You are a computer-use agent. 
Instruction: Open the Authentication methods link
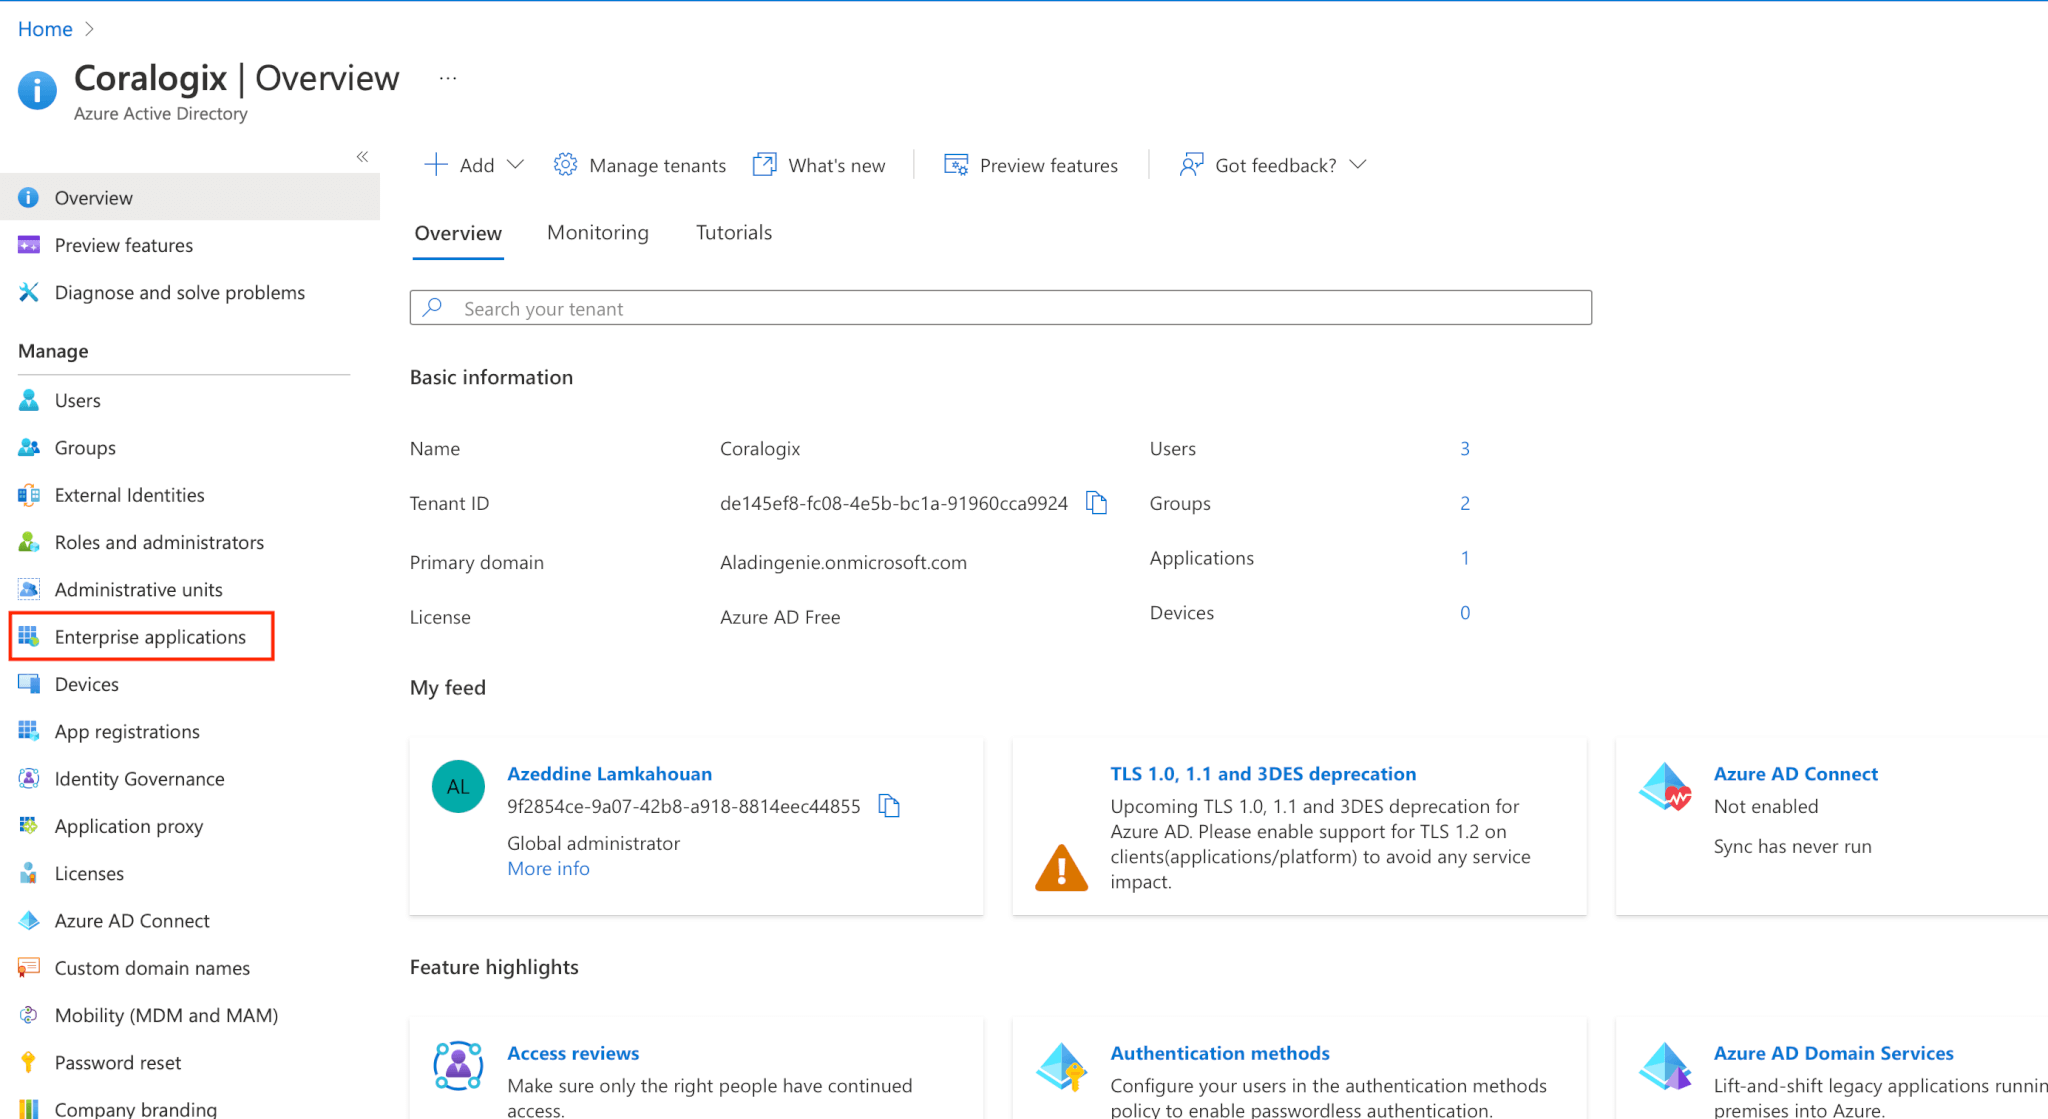tap(1220, 1053)
